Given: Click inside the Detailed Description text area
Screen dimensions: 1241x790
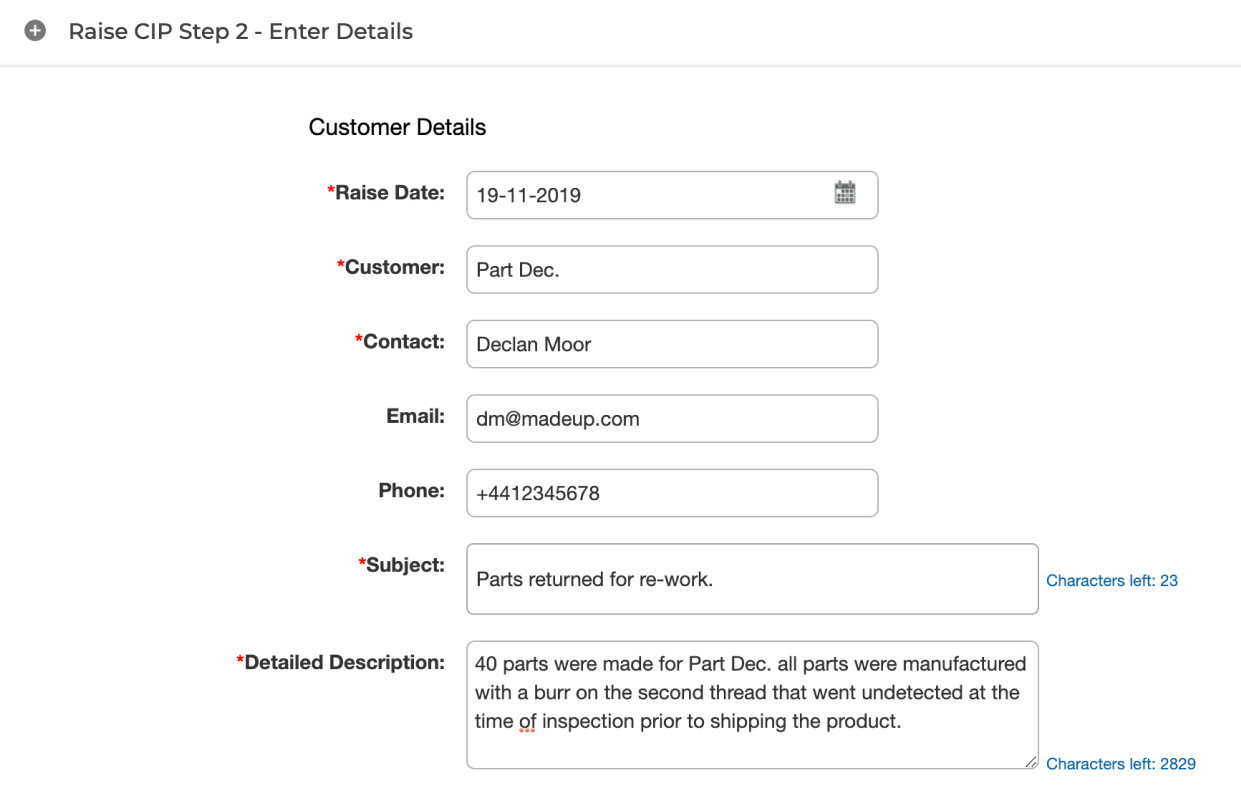Looking at the screenshot, I should (752, 705).
